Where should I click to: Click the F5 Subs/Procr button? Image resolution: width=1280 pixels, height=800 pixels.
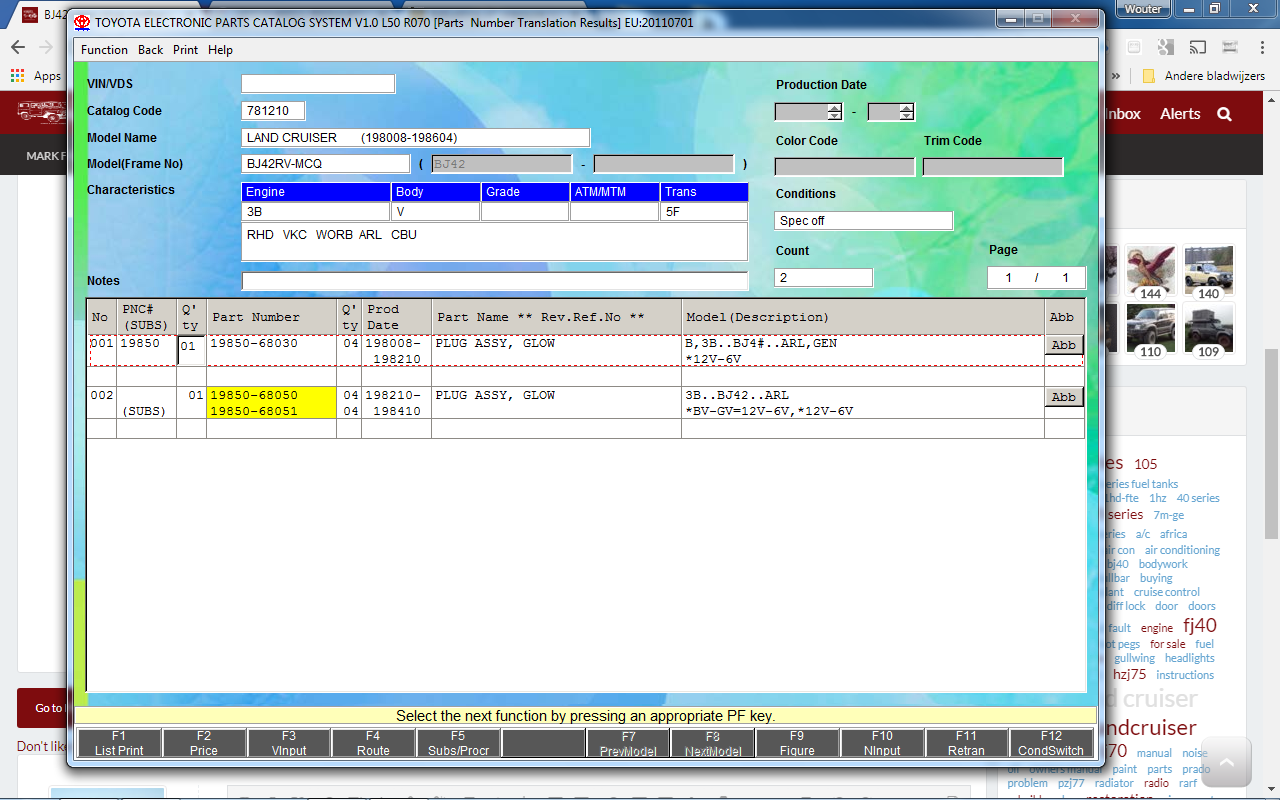[458, 743]
